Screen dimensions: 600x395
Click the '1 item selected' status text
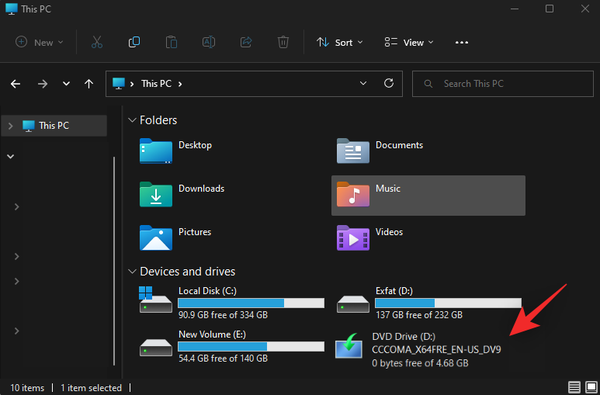pos(91,388)
